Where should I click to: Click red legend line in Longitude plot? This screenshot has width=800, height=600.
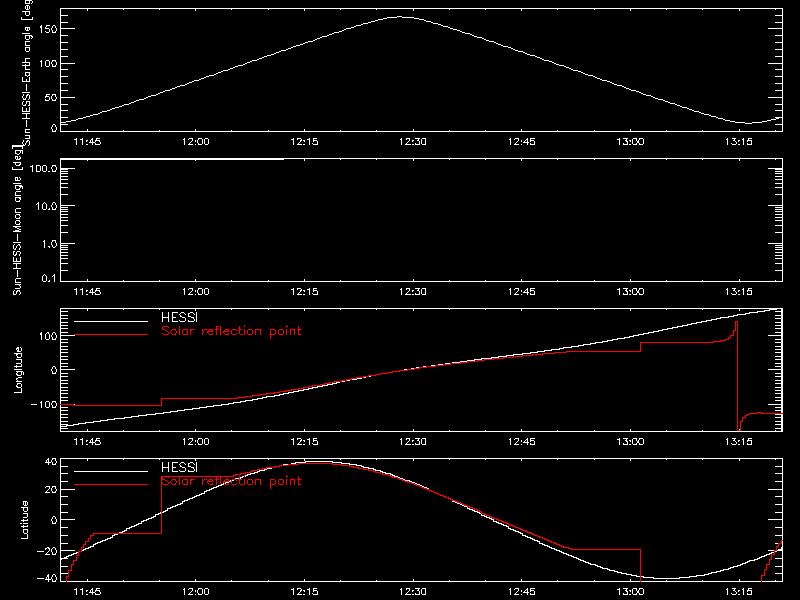pos(111,335)
